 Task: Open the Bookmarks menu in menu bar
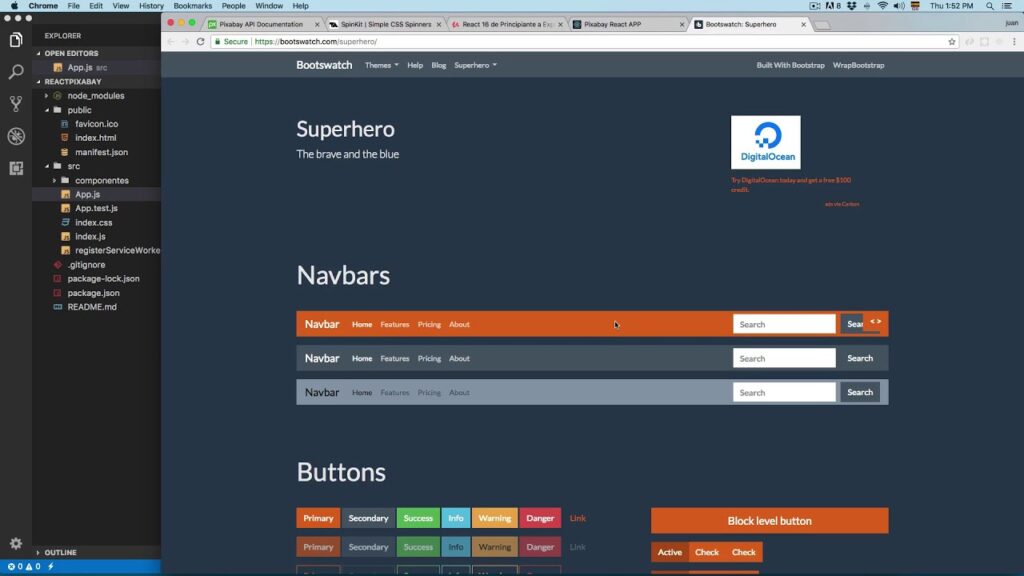tap(192, 6)
